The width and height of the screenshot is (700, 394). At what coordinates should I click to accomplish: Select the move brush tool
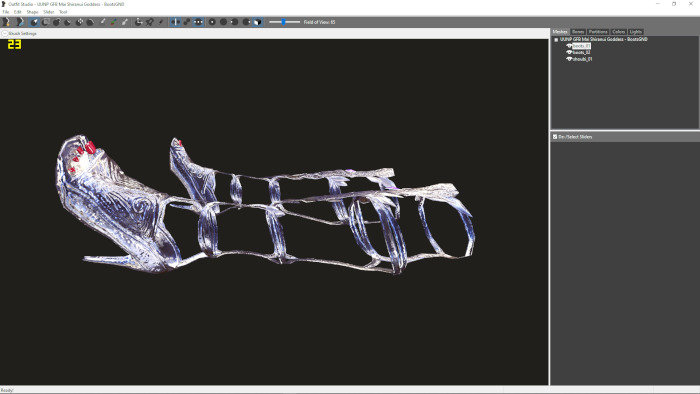pos(79,22)
